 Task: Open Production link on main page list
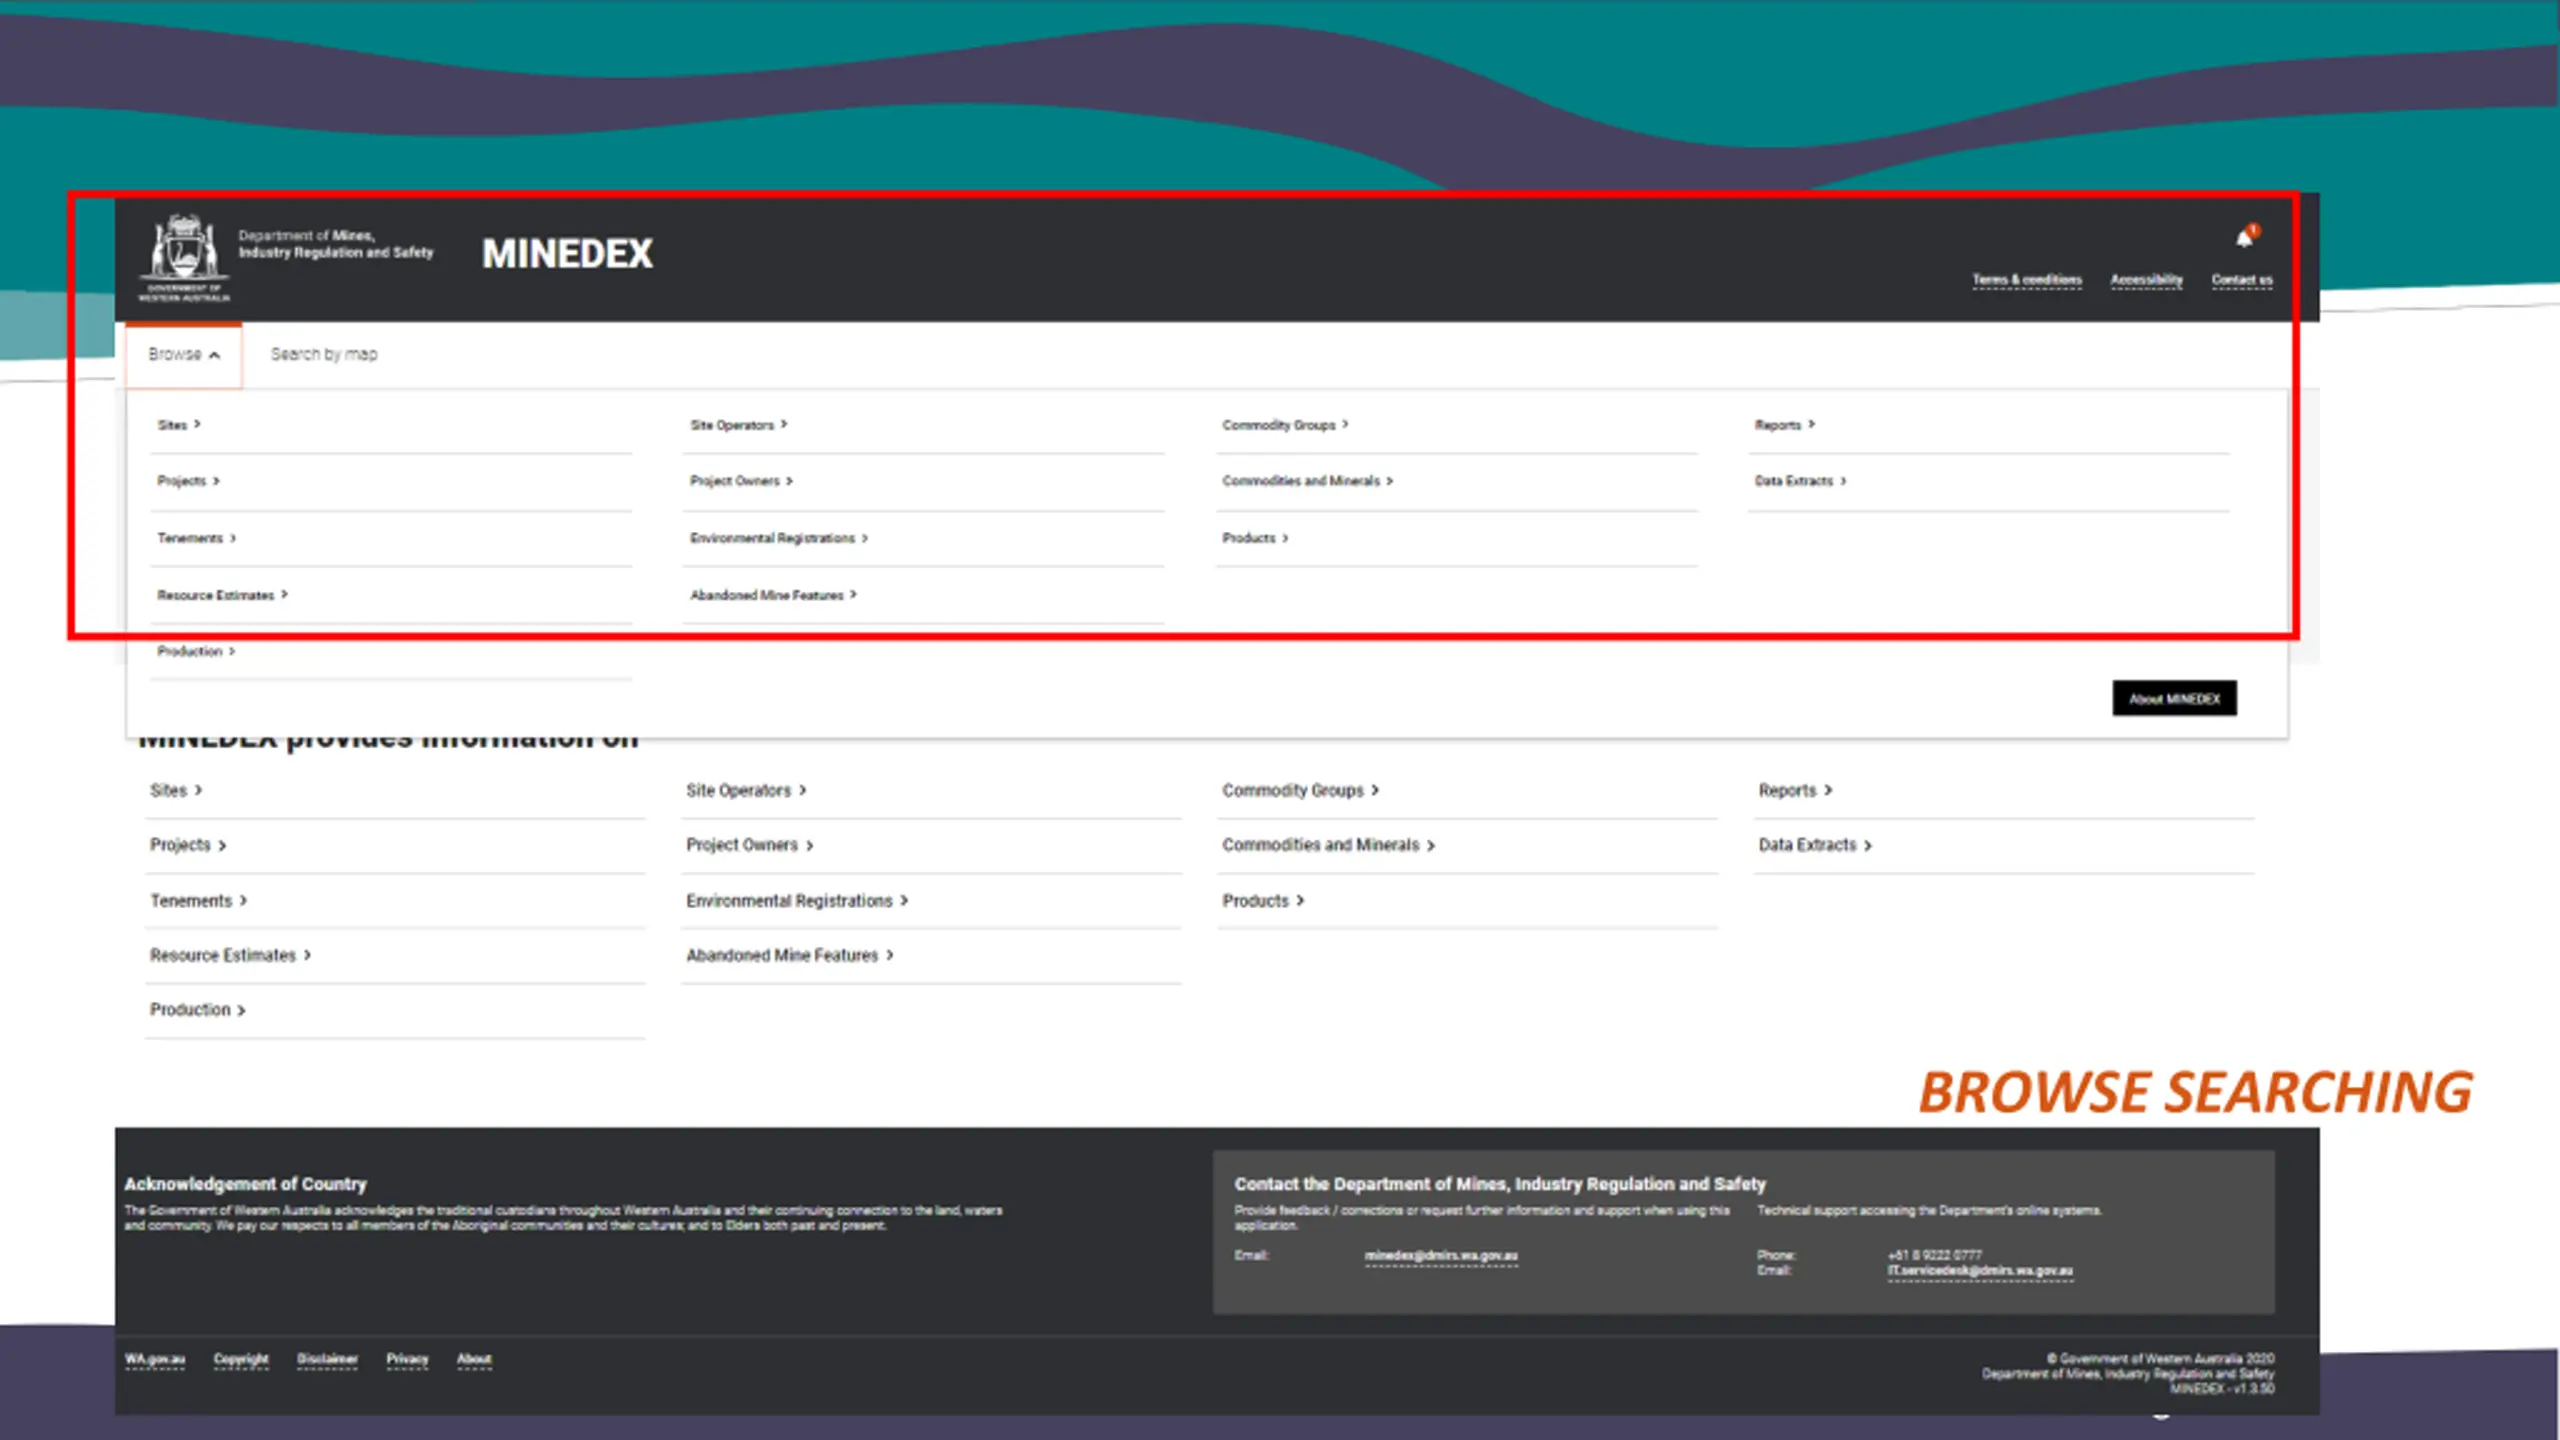coord(197,1010)
